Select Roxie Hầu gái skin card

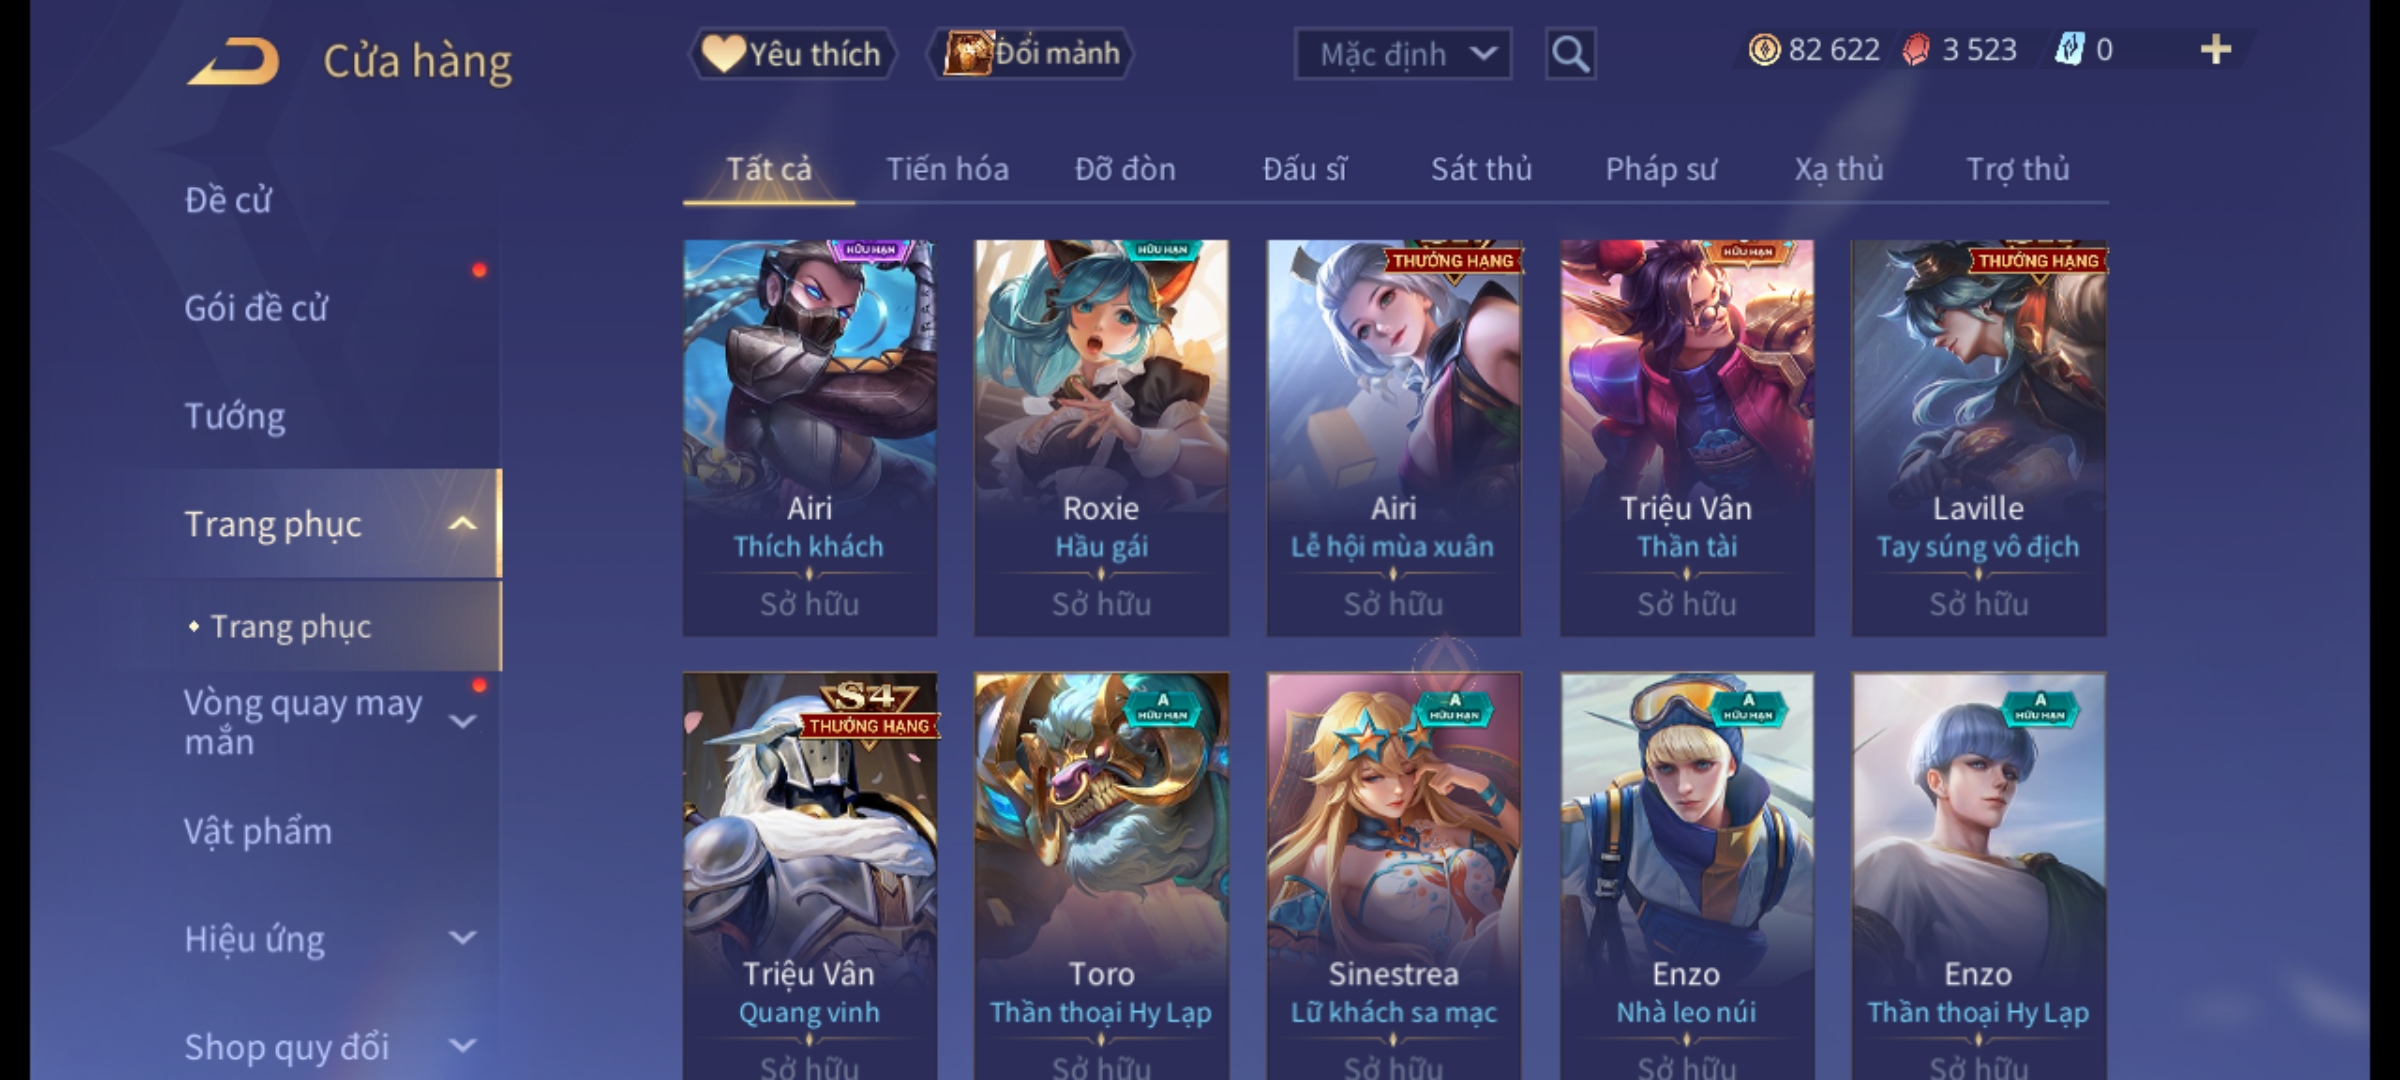point(1101,438)
